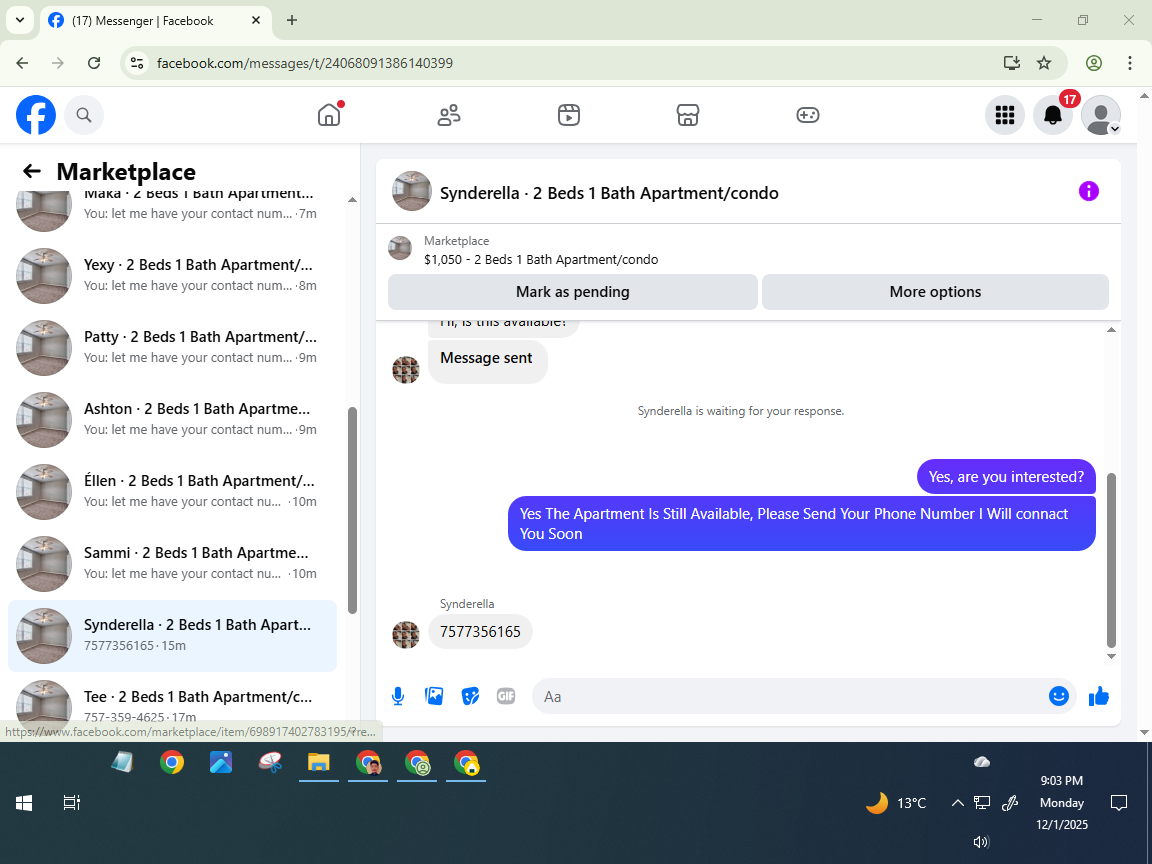Open the Friends icon in top navigation
Screen dimensions: 1152x864
pyautogui.click(x=449, y=115)
